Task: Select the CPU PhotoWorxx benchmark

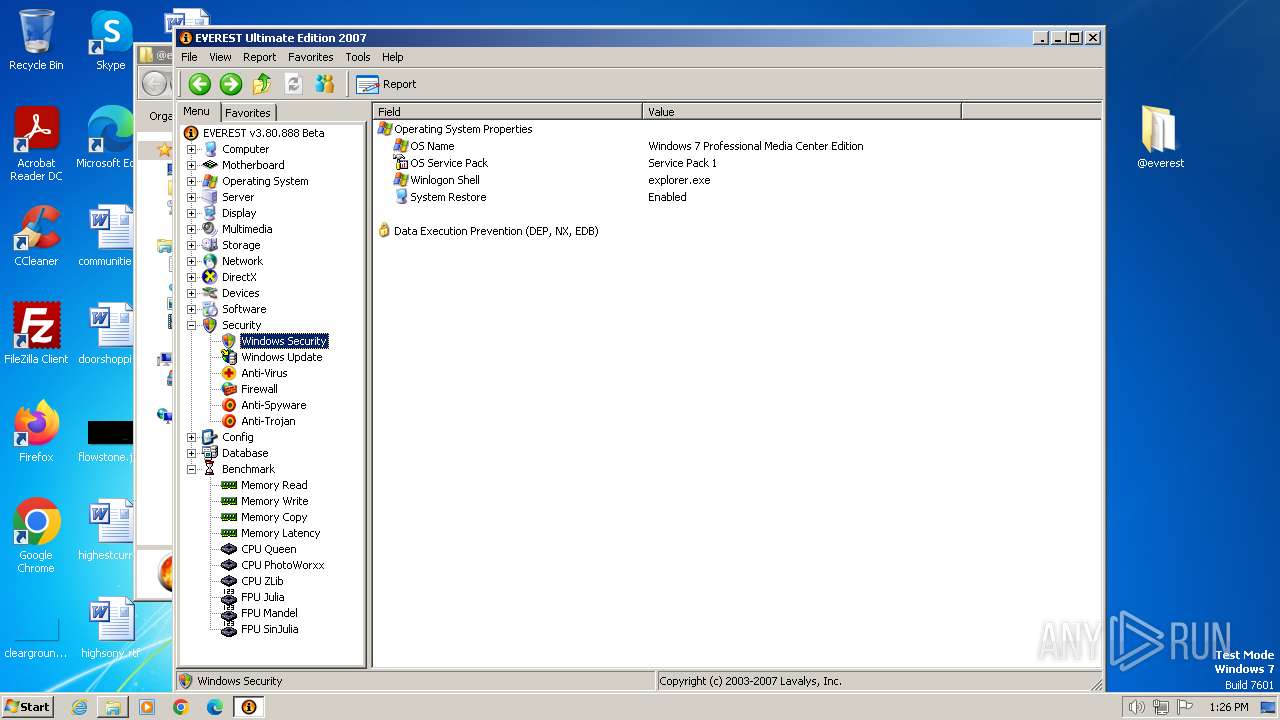Action: pyautogui.click(x=282, y=565)
